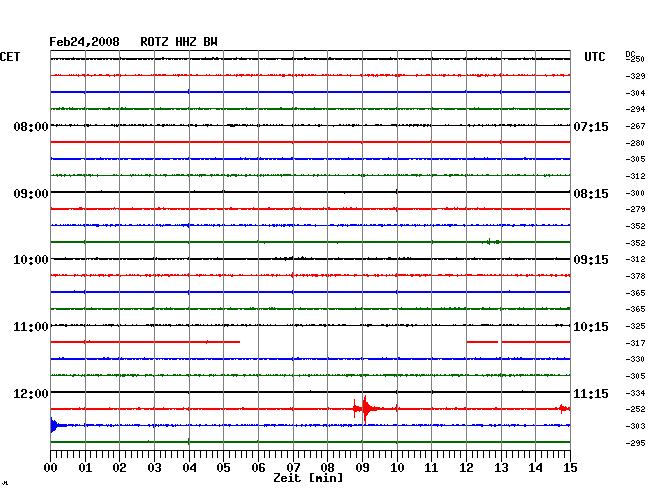Select DC offset value -267
The height and width of the screenshot is (494, 650).
tap(635, 126)
